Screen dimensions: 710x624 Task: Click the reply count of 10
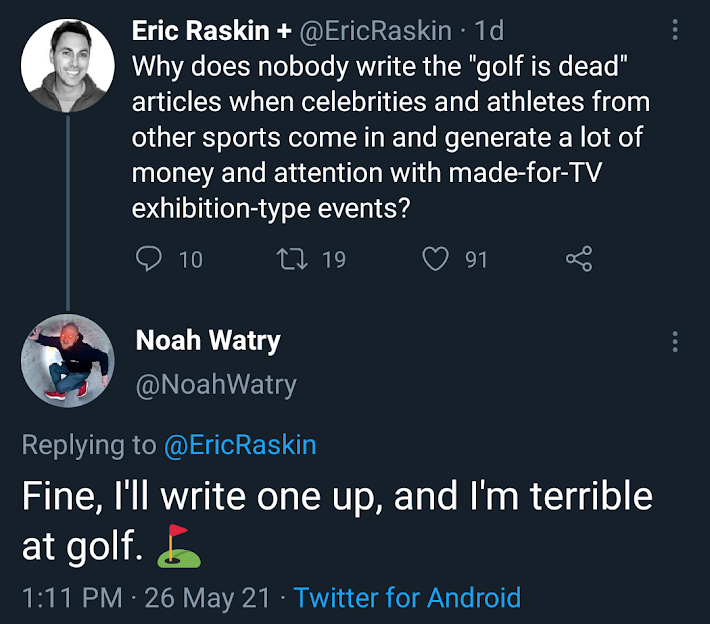190,260
